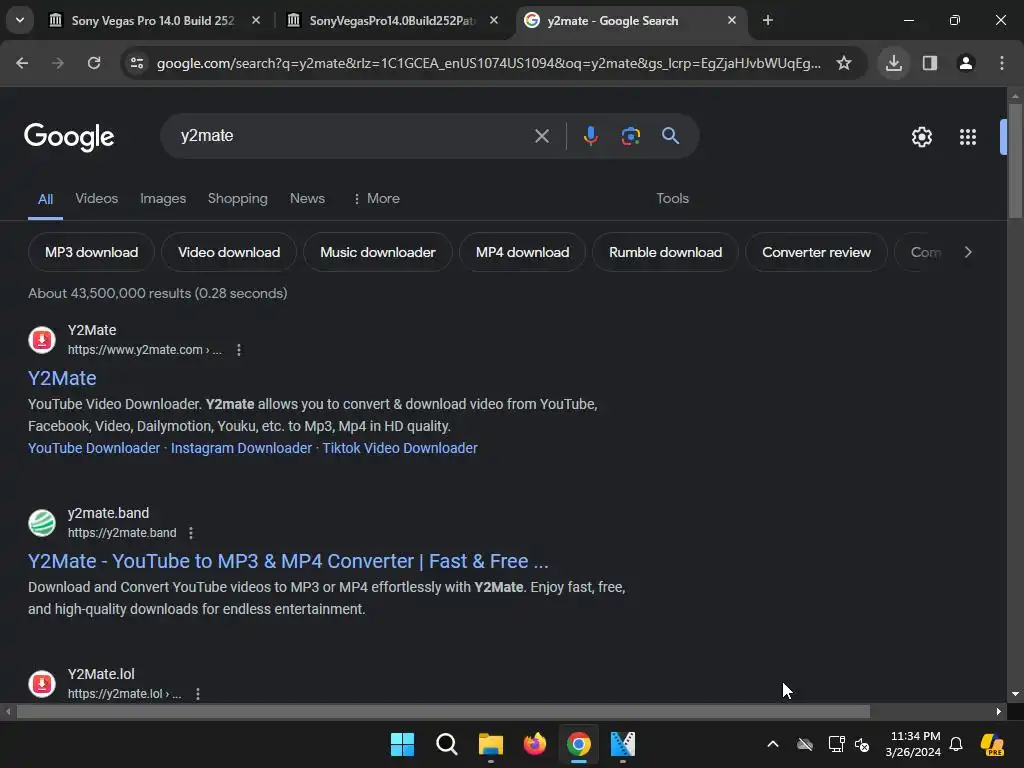Image resolution: width=1024 pixels, height=768 pixels.
Task: Click the address bar URL field
Action: (488, 63)
